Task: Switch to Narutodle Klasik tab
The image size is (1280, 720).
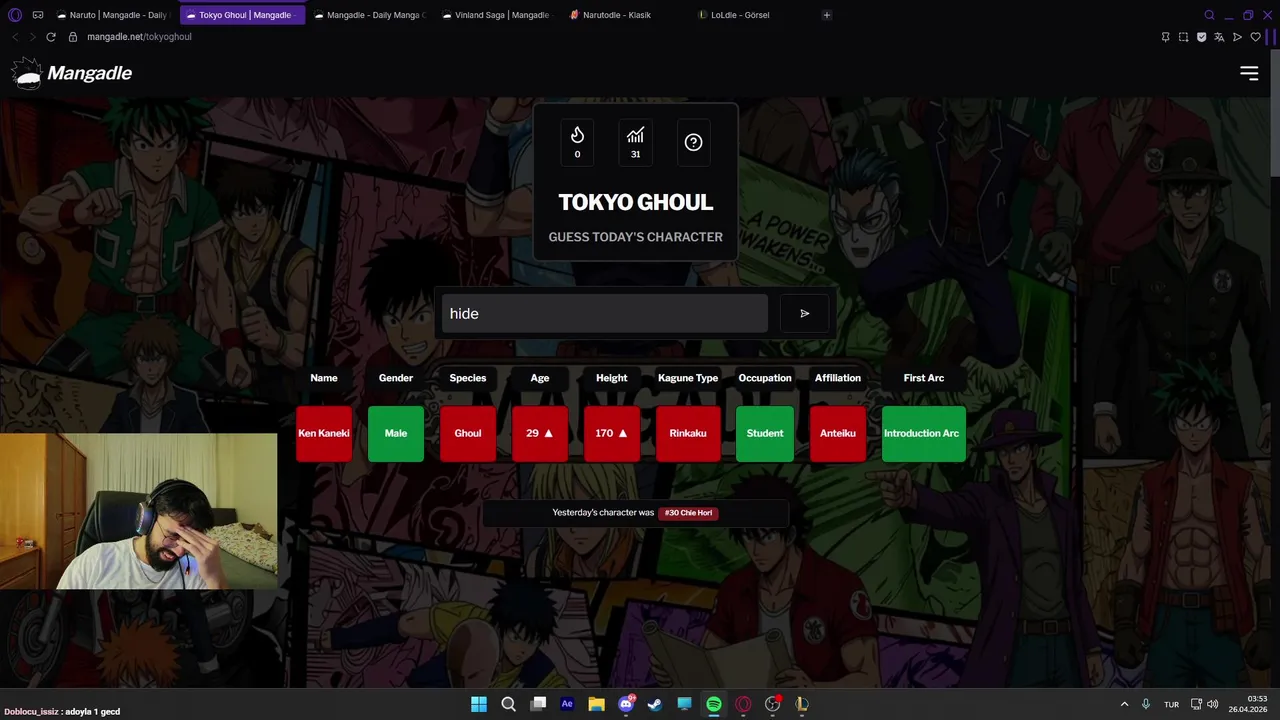Action: [624, 15]
